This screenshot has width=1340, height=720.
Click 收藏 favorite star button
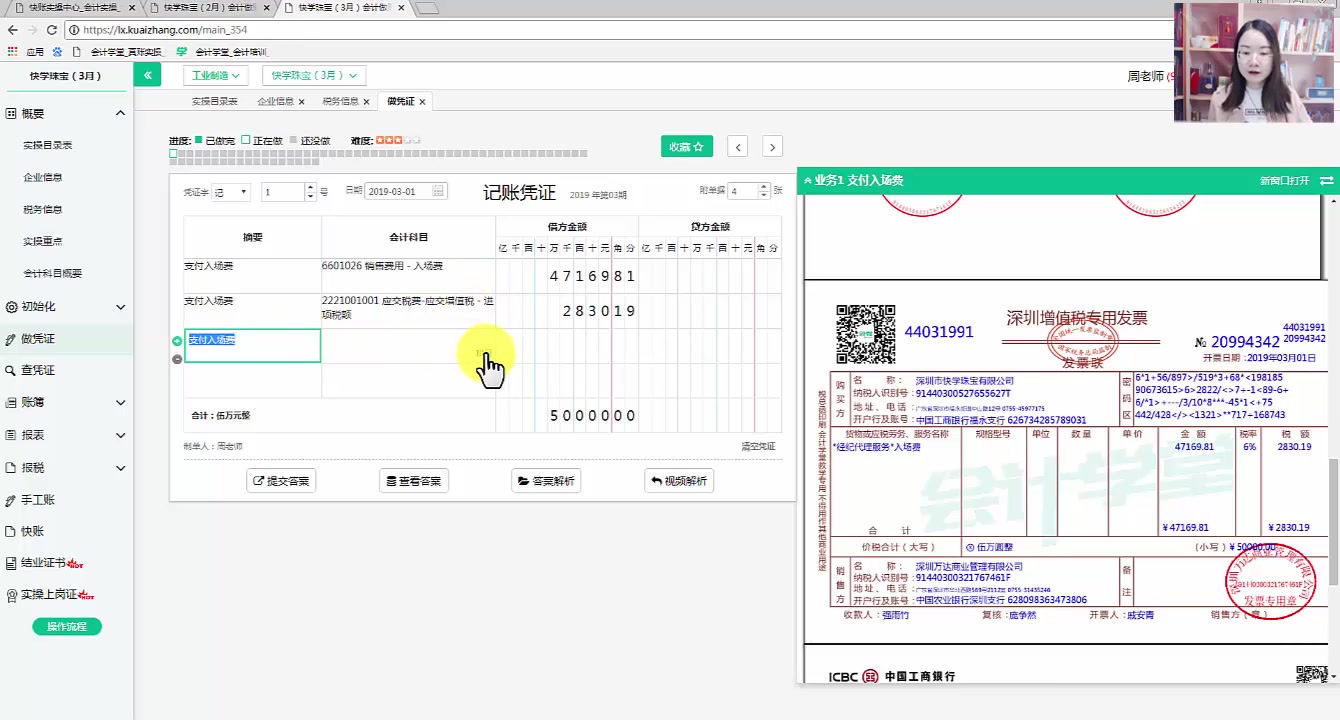[686, 146]
